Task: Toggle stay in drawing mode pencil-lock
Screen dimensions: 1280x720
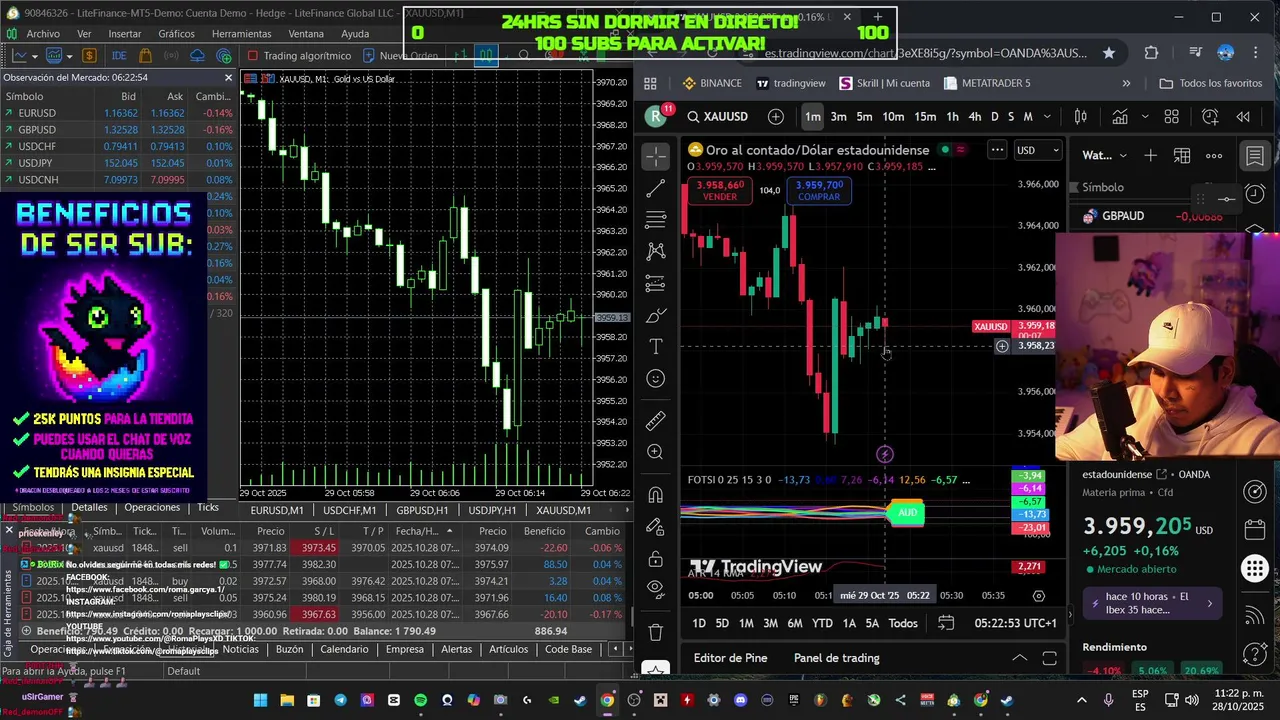Action: coord(656,527)
